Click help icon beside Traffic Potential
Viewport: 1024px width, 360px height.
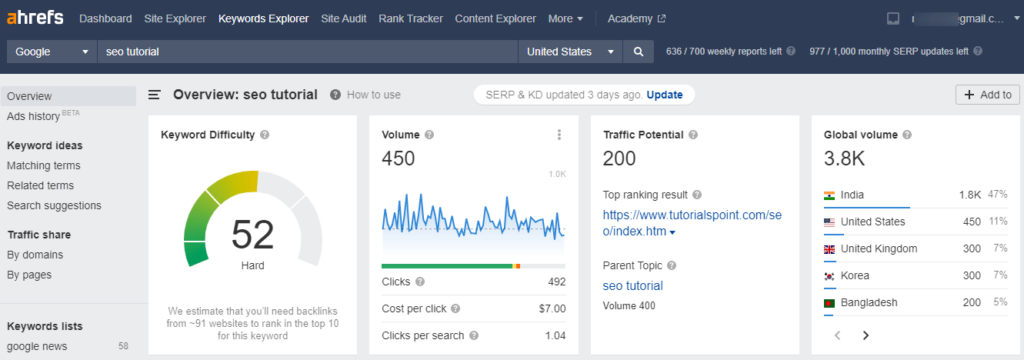tap(693, 135)
